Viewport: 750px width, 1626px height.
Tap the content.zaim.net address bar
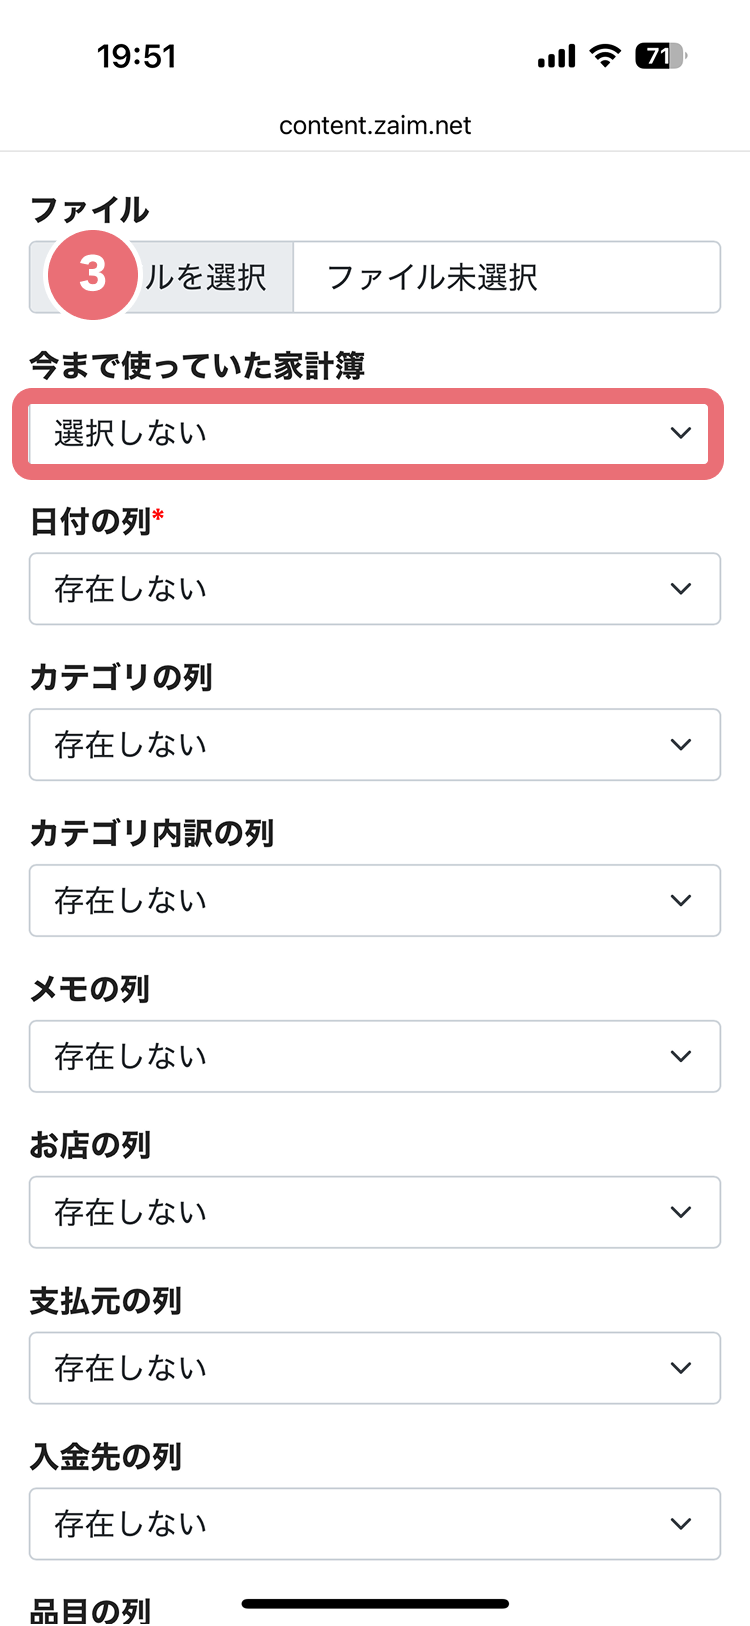pyautogui.click(x=375, y=125)
